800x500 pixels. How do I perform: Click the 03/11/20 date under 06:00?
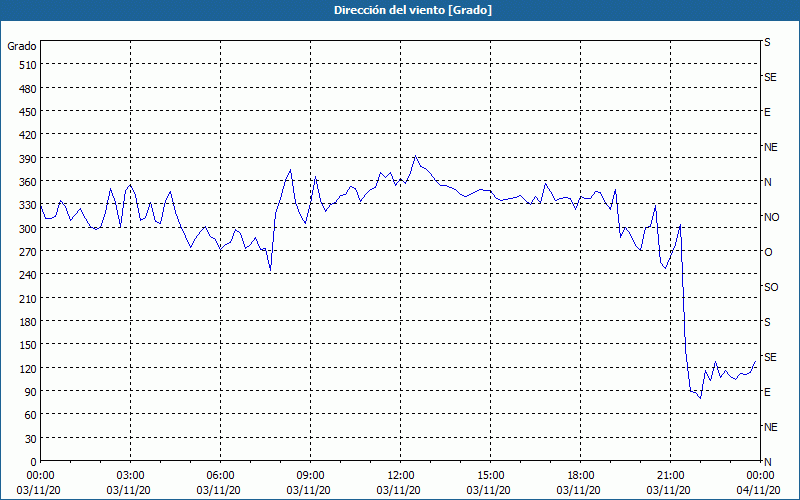point(218,490)
